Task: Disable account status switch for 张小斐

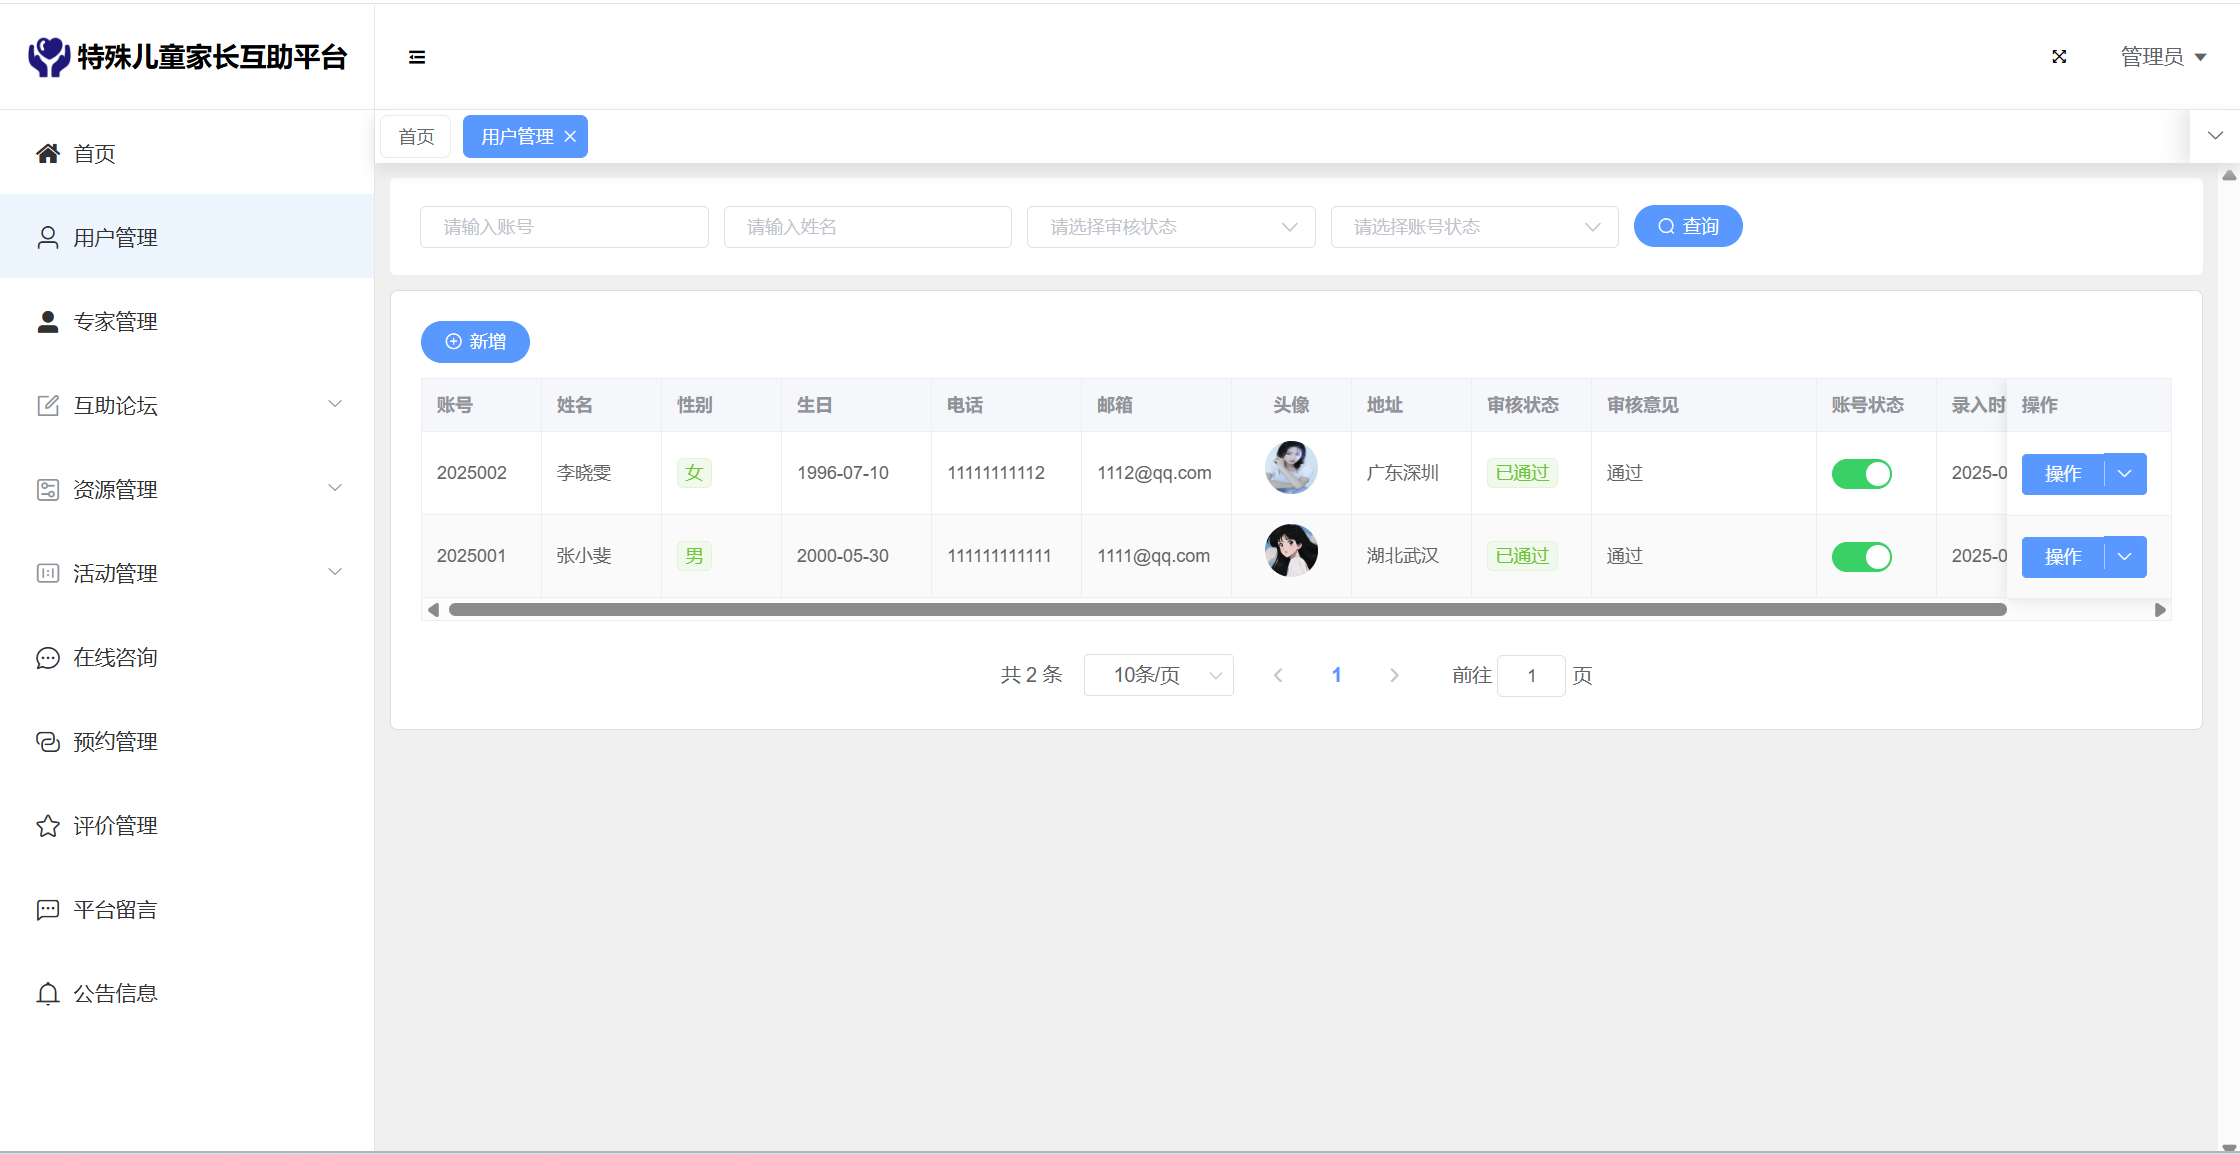Action: tap(1861, 556)
